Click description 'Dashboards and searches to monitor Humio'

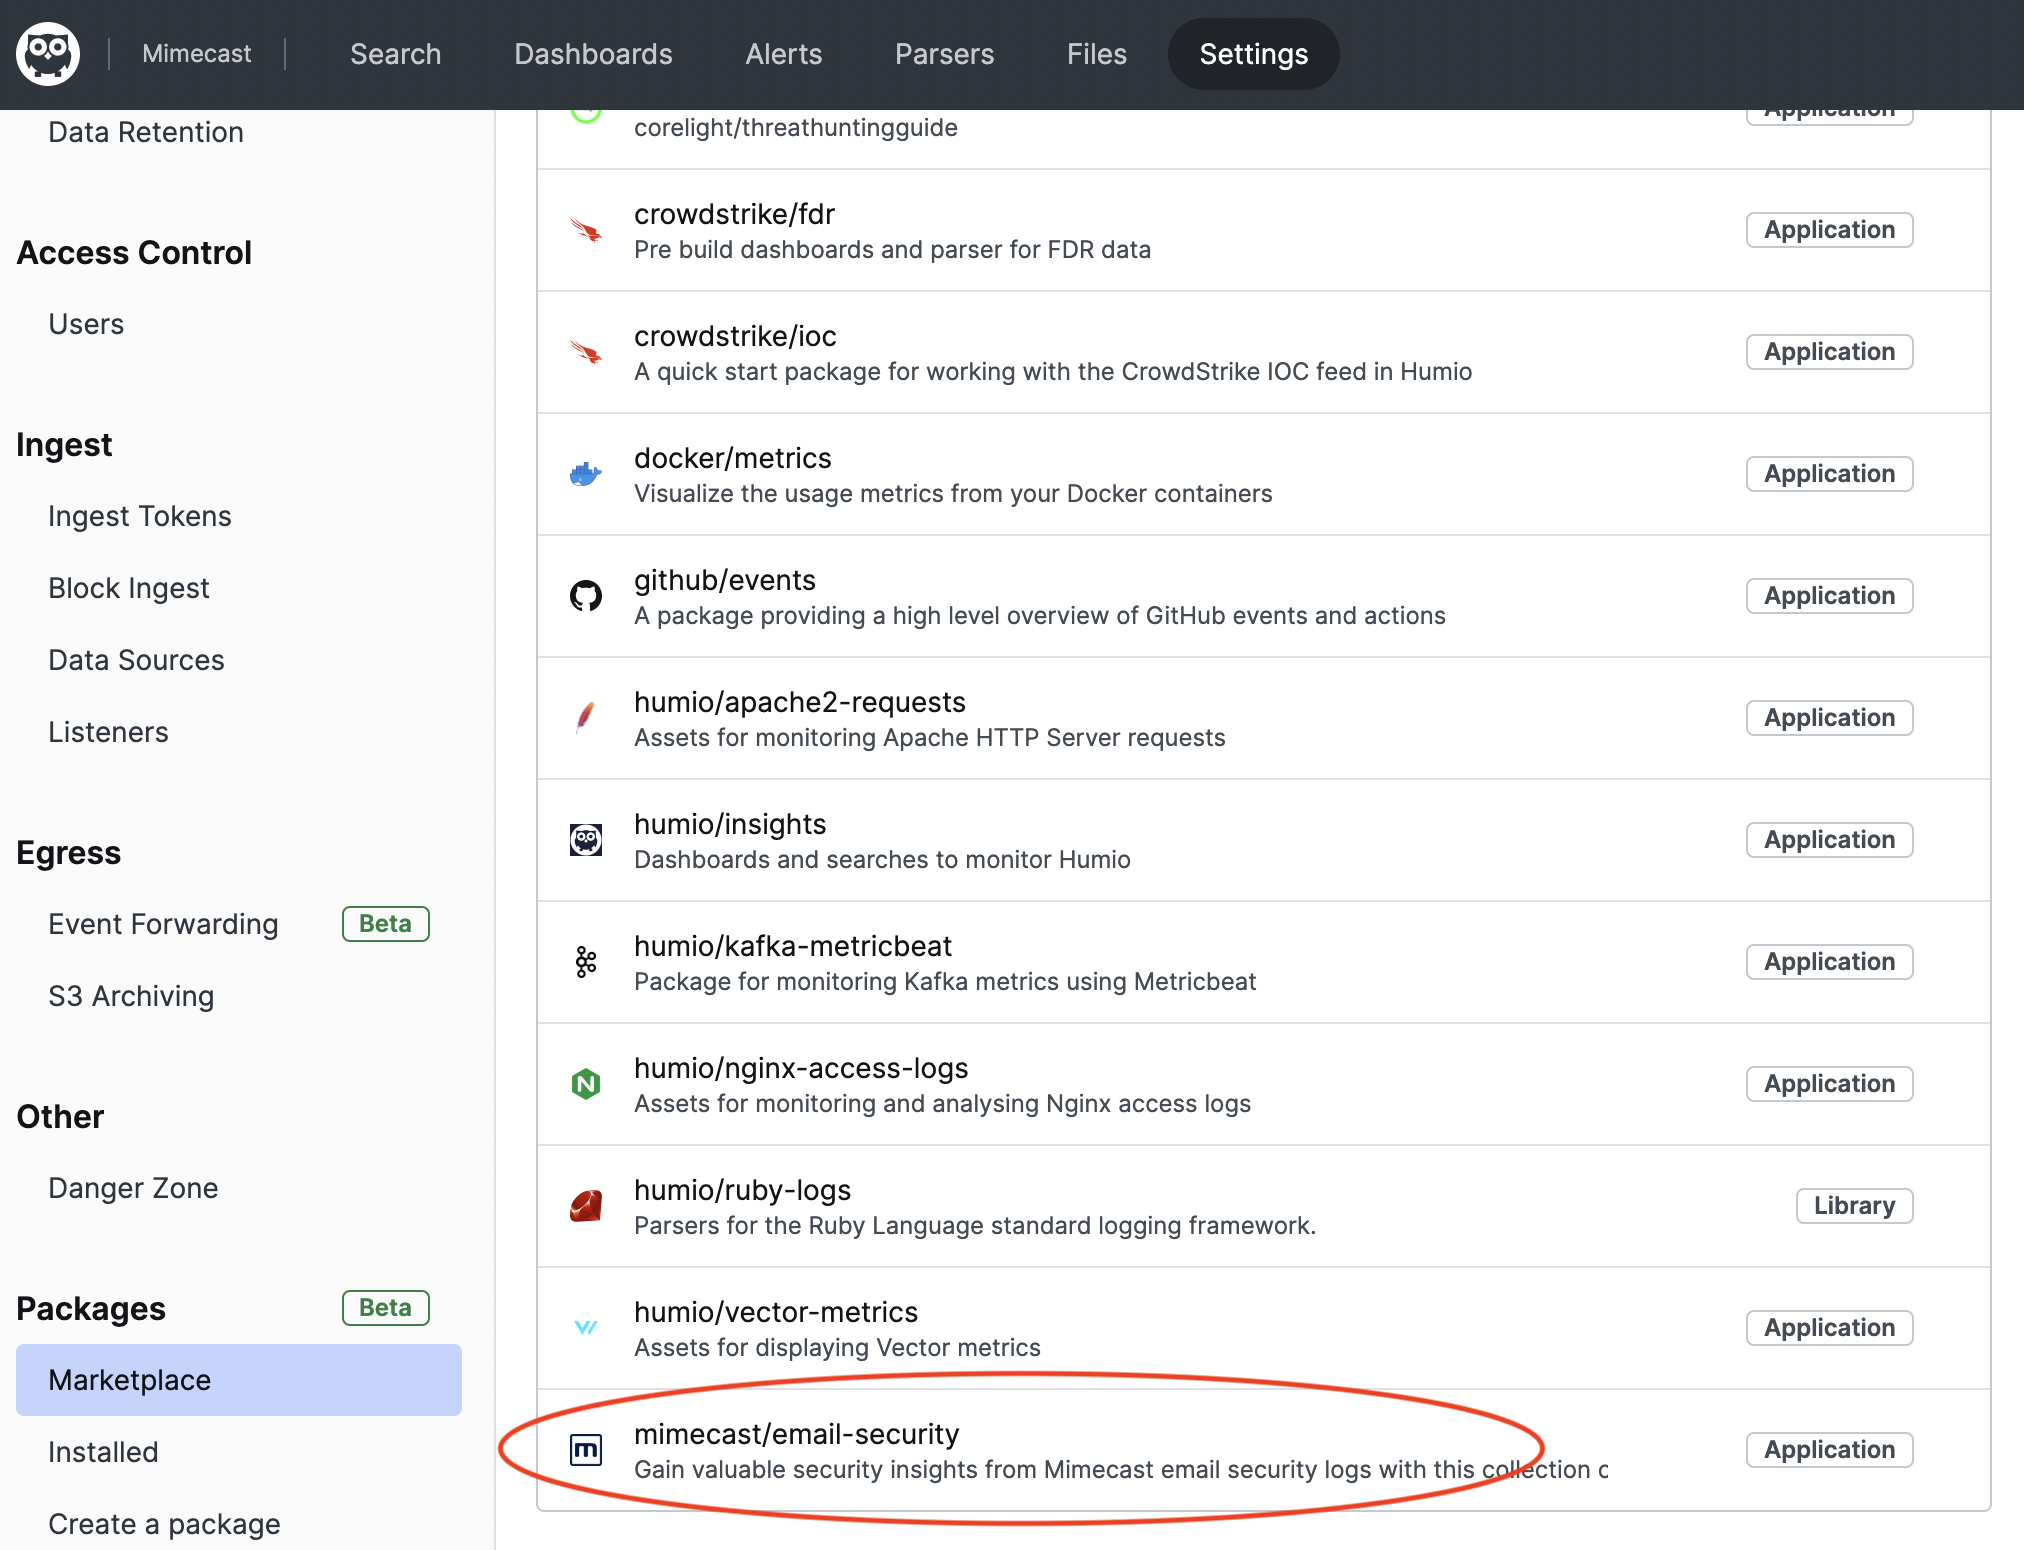[882, 860]
